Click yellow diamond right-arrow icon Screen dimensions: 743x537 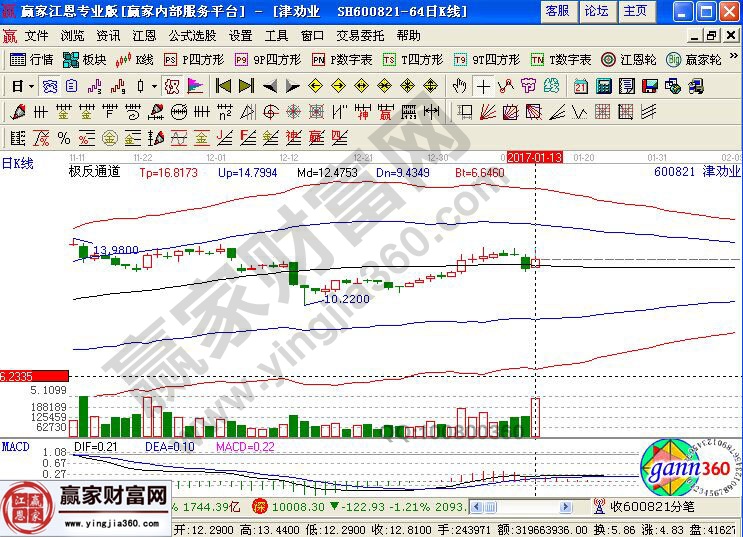(338, 86)
